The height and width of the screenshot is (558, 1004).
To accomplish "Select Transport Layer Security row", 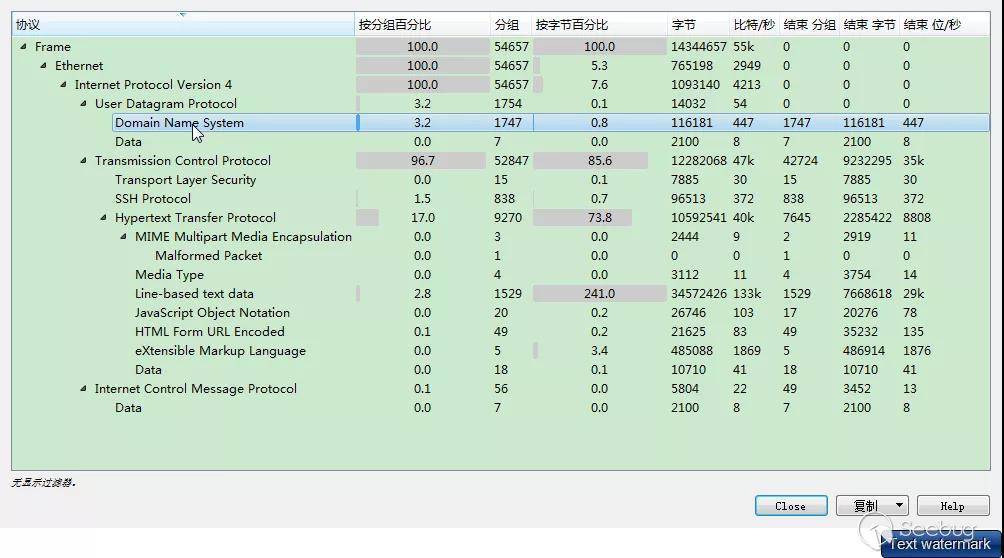I will pos(501,179).
